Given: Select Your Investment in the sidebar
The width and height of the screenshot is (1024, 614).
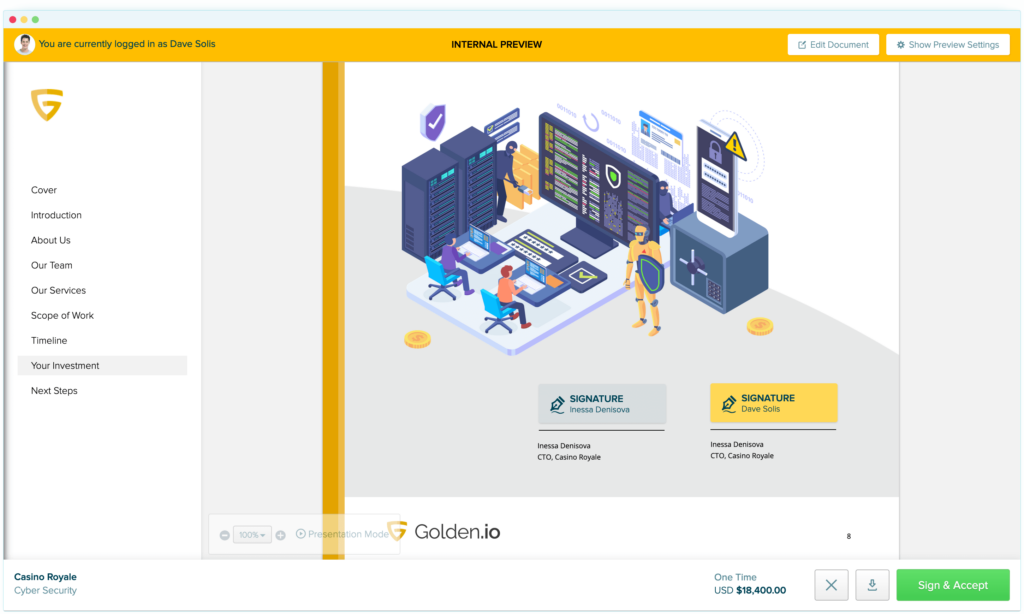Looking at the screenshot, I should (65, 366).
